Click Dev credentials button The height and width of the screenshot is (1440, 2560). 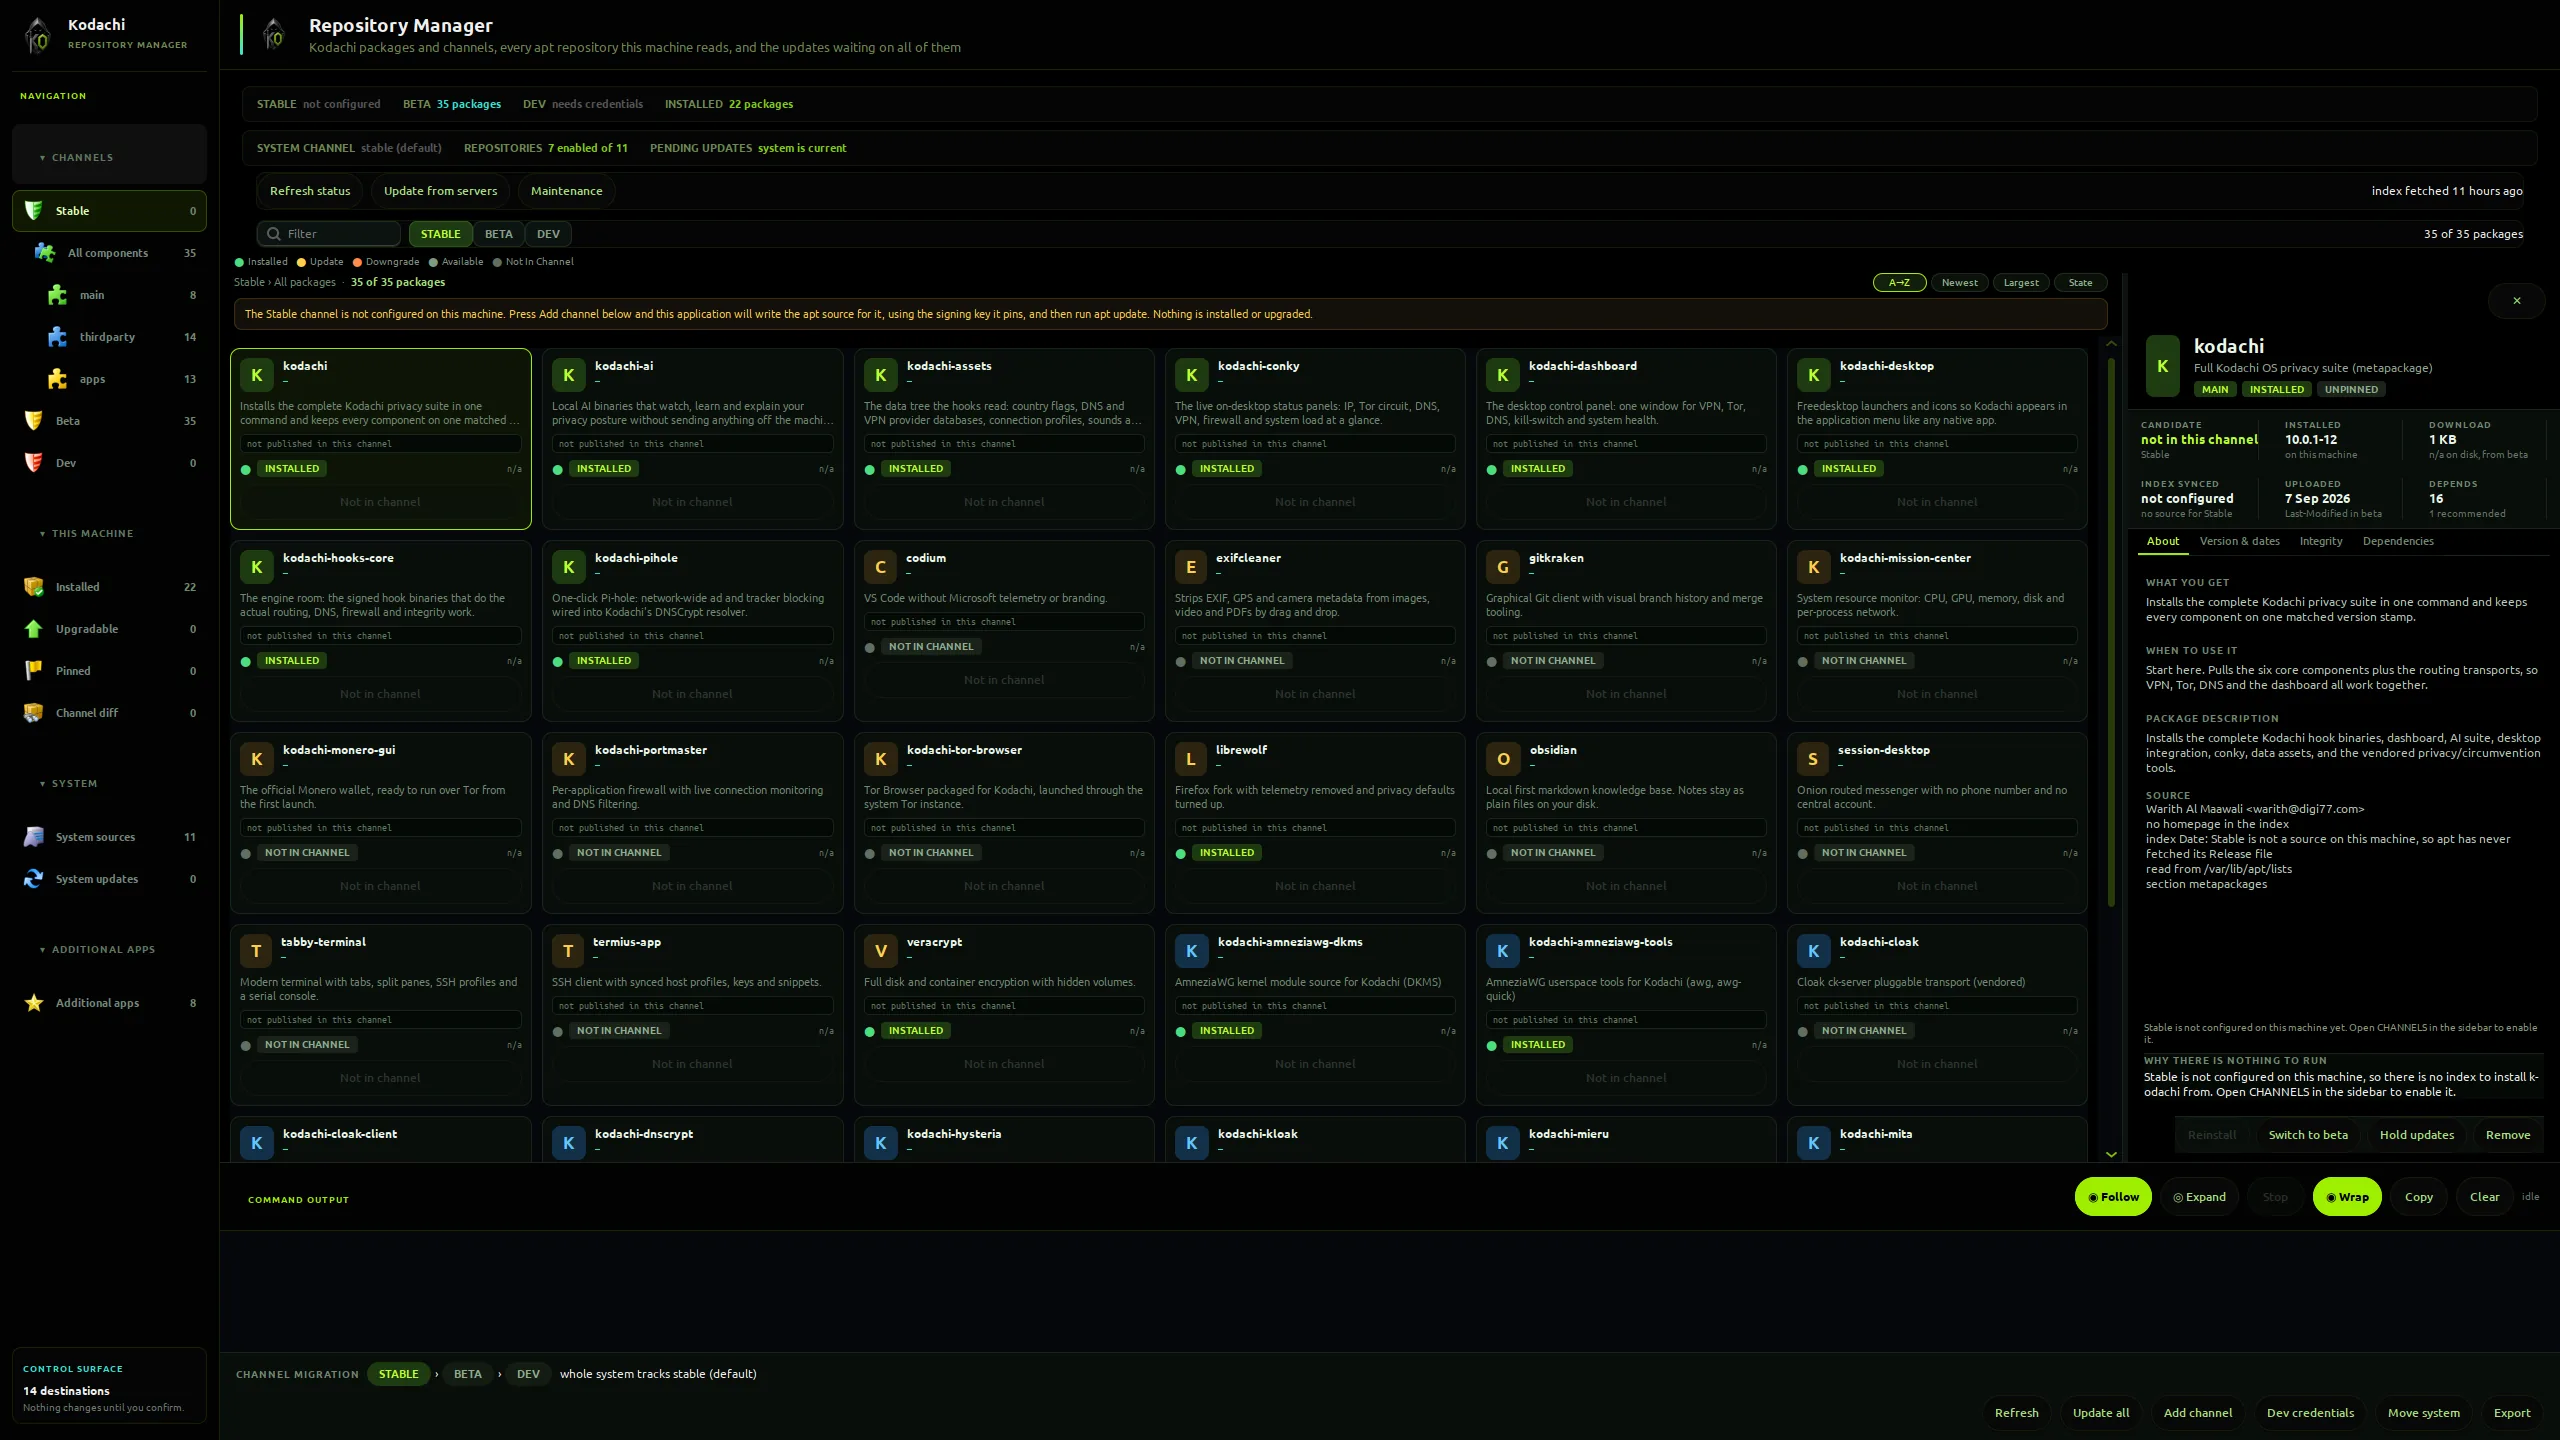(2309, 1413)
